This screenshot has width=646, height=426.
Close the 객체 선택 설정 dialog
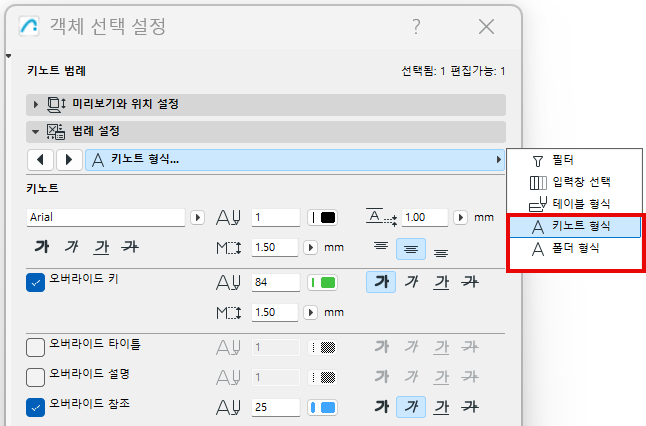[487, 27]
